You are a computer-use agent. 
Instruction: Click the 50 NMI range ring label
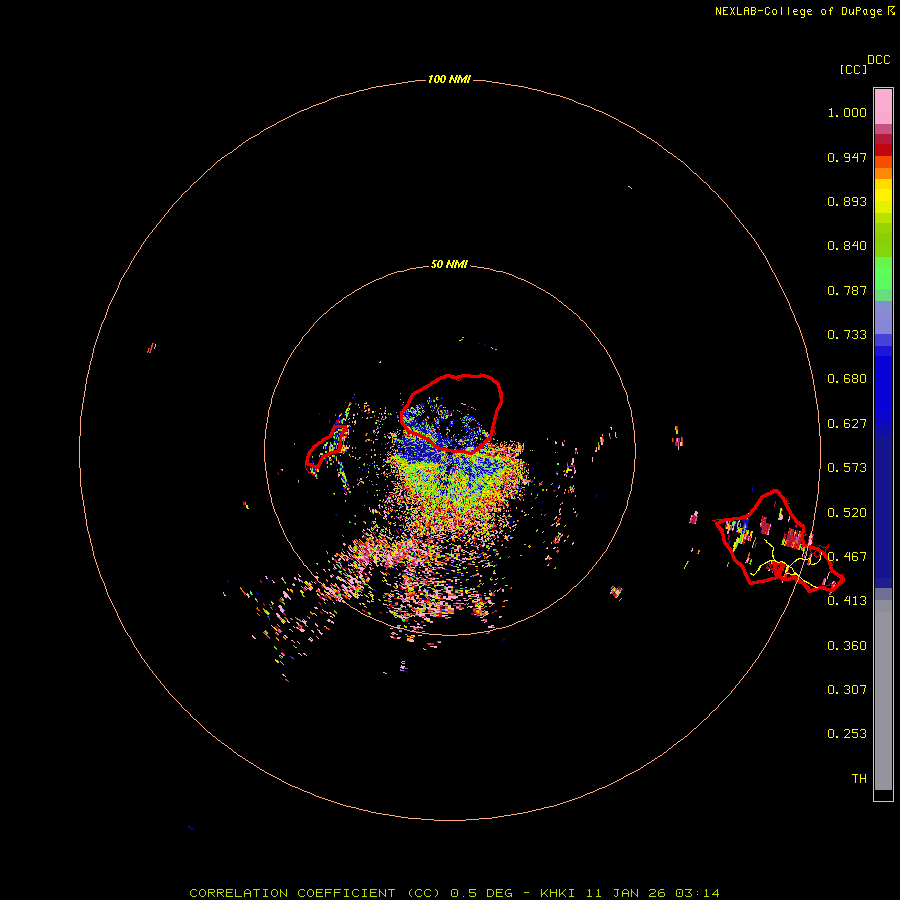click(x=449, y=264)
